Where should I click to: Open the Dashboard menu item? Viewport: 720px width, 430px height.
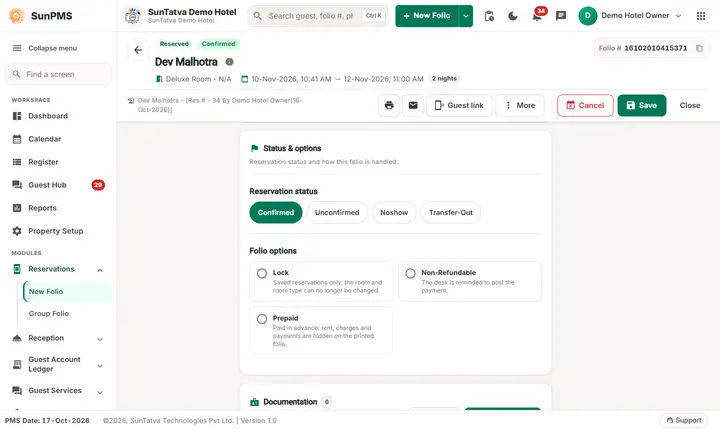58,116
